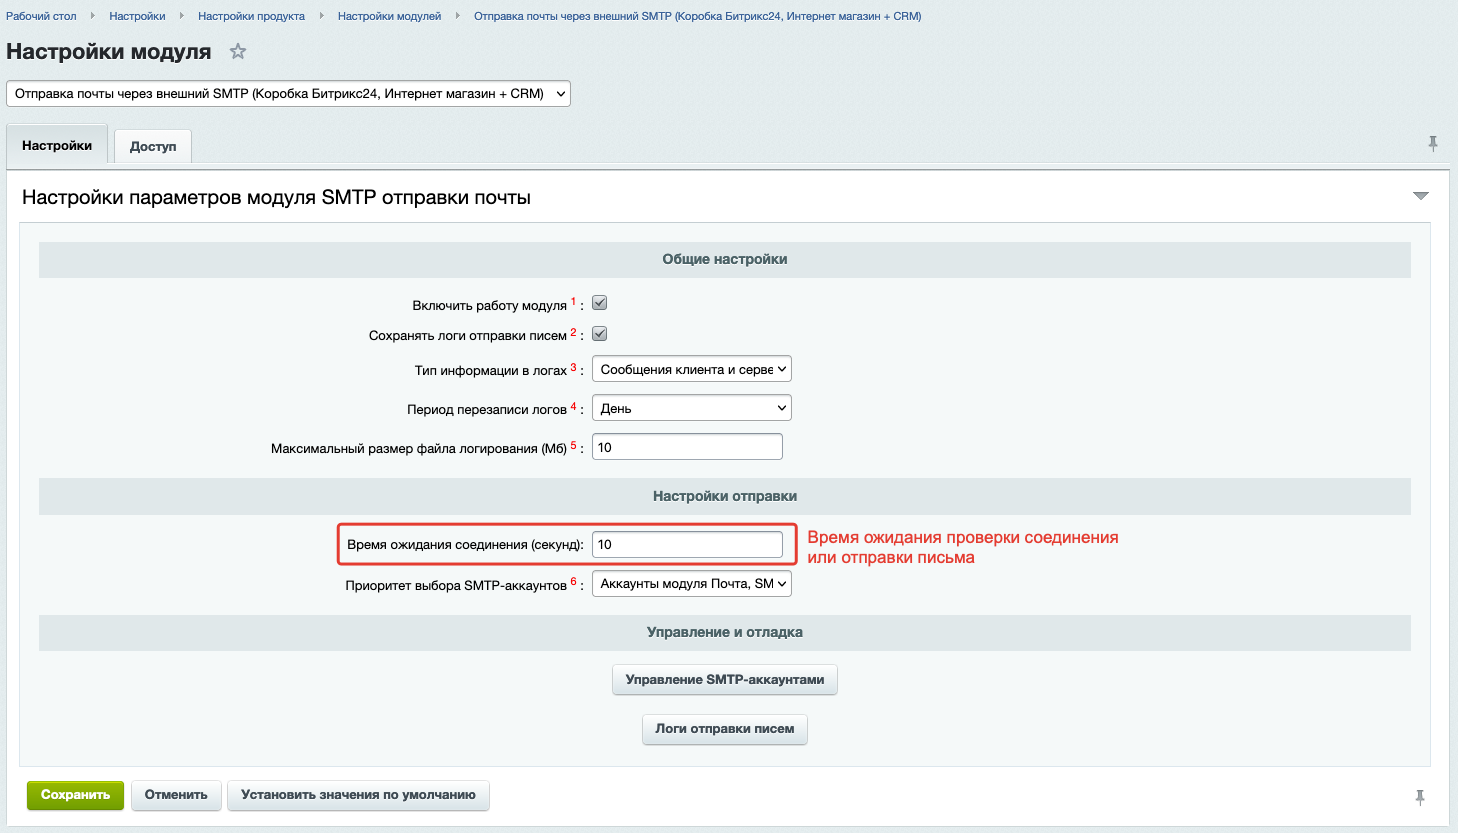Focus the connection timeout seconds field
Screen dimensions: 1458x833
click(x=687, y=544)
